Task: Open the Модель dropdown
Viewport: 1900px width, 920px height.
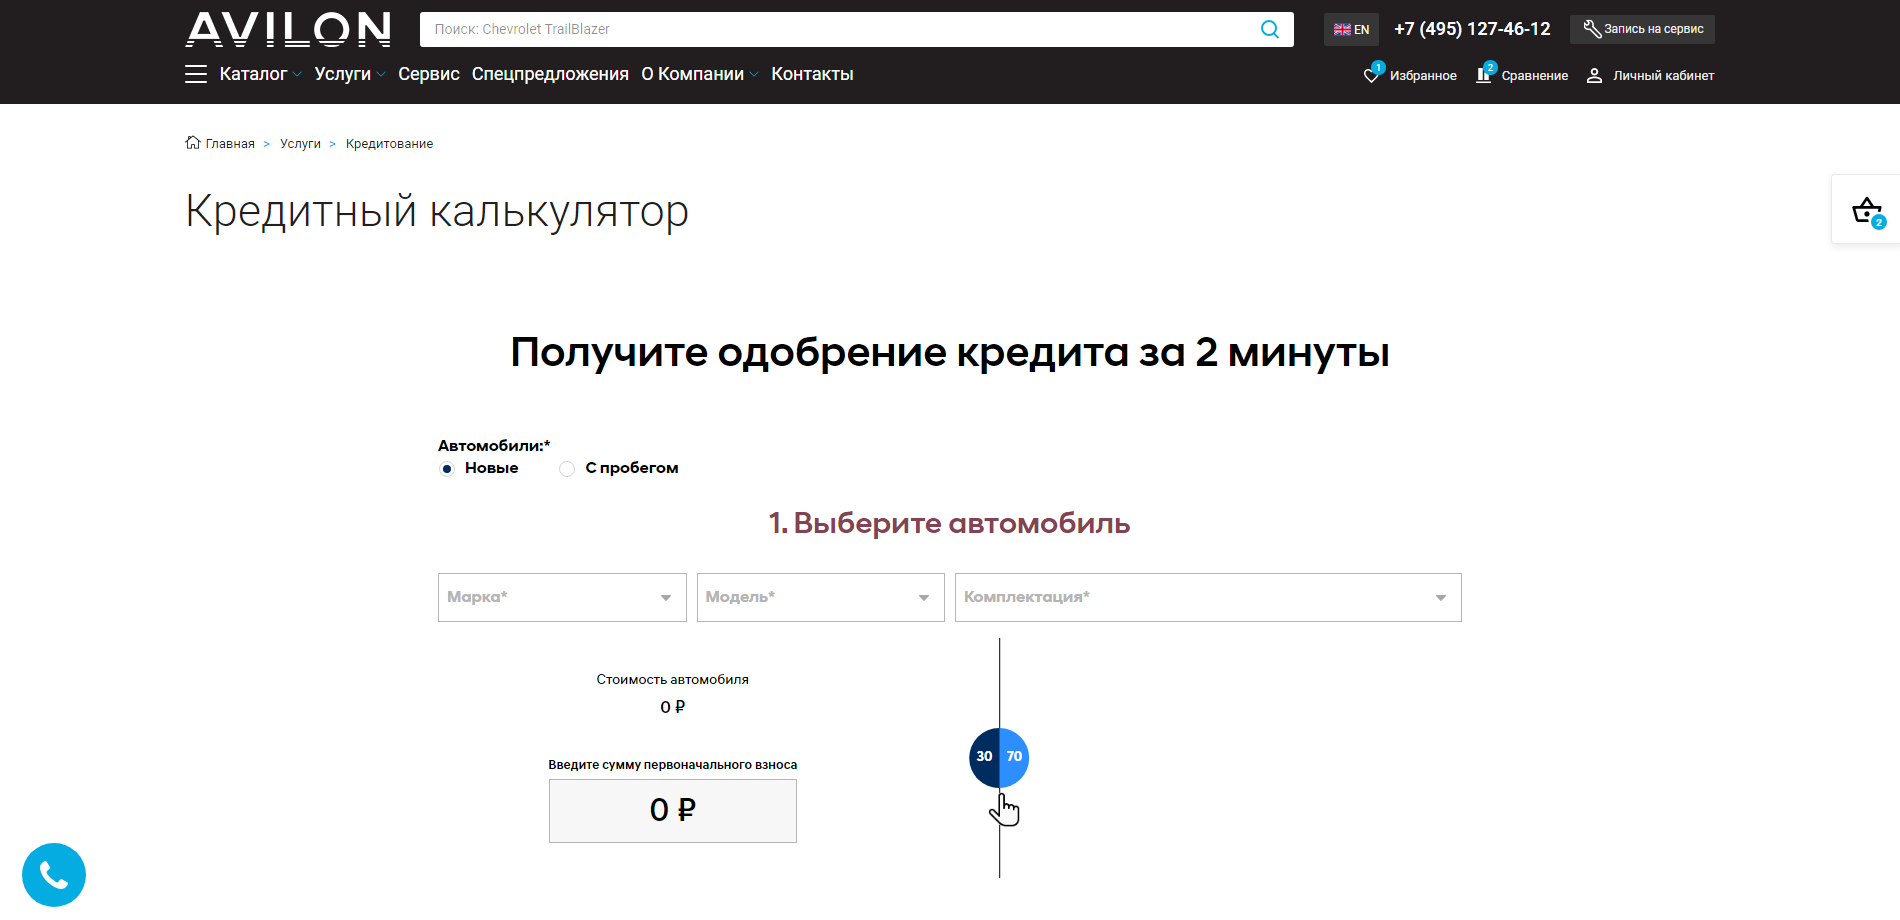Action: pyautogui.click(x=821, y=597)
